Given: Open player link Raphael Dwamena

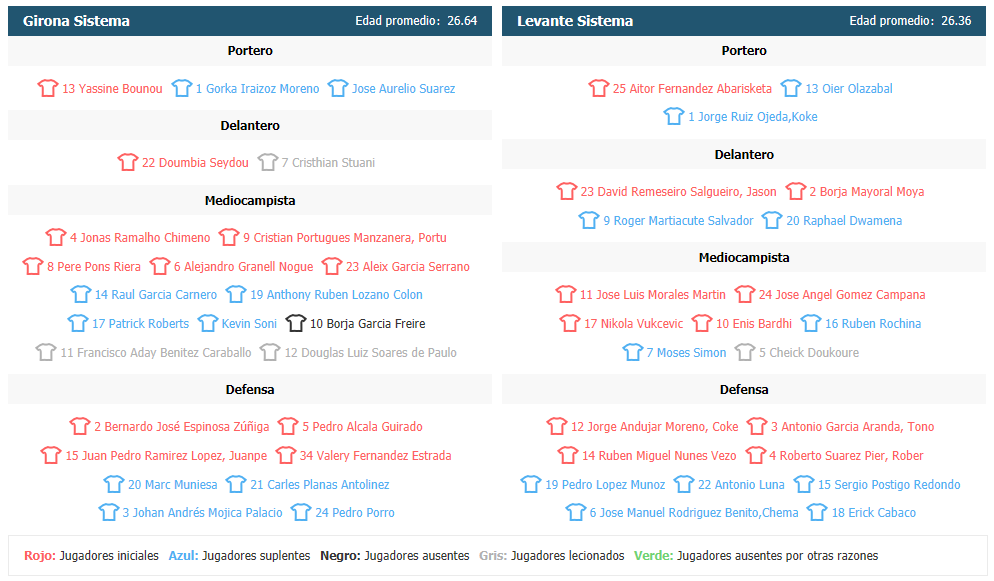Looking at the screenshot, I should coord(844,220).
